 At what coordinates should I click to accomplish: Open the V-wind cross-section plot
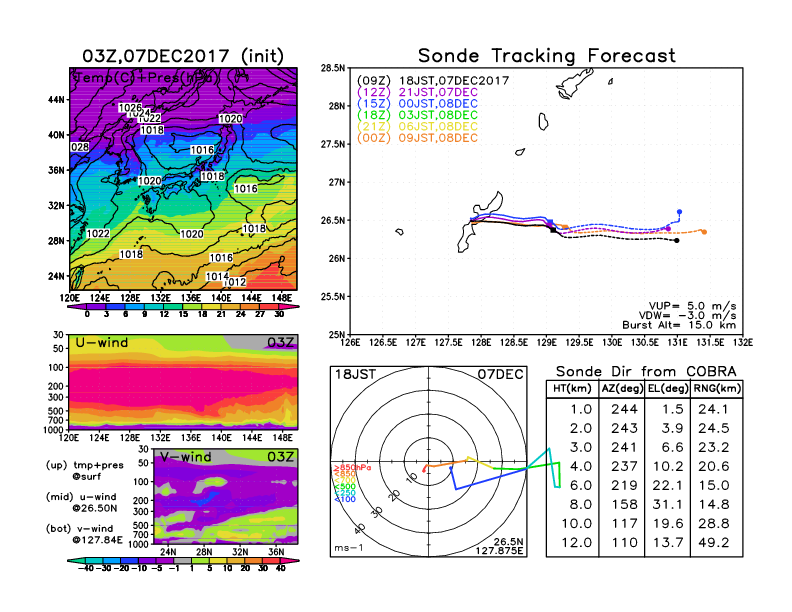pos(225,496)
